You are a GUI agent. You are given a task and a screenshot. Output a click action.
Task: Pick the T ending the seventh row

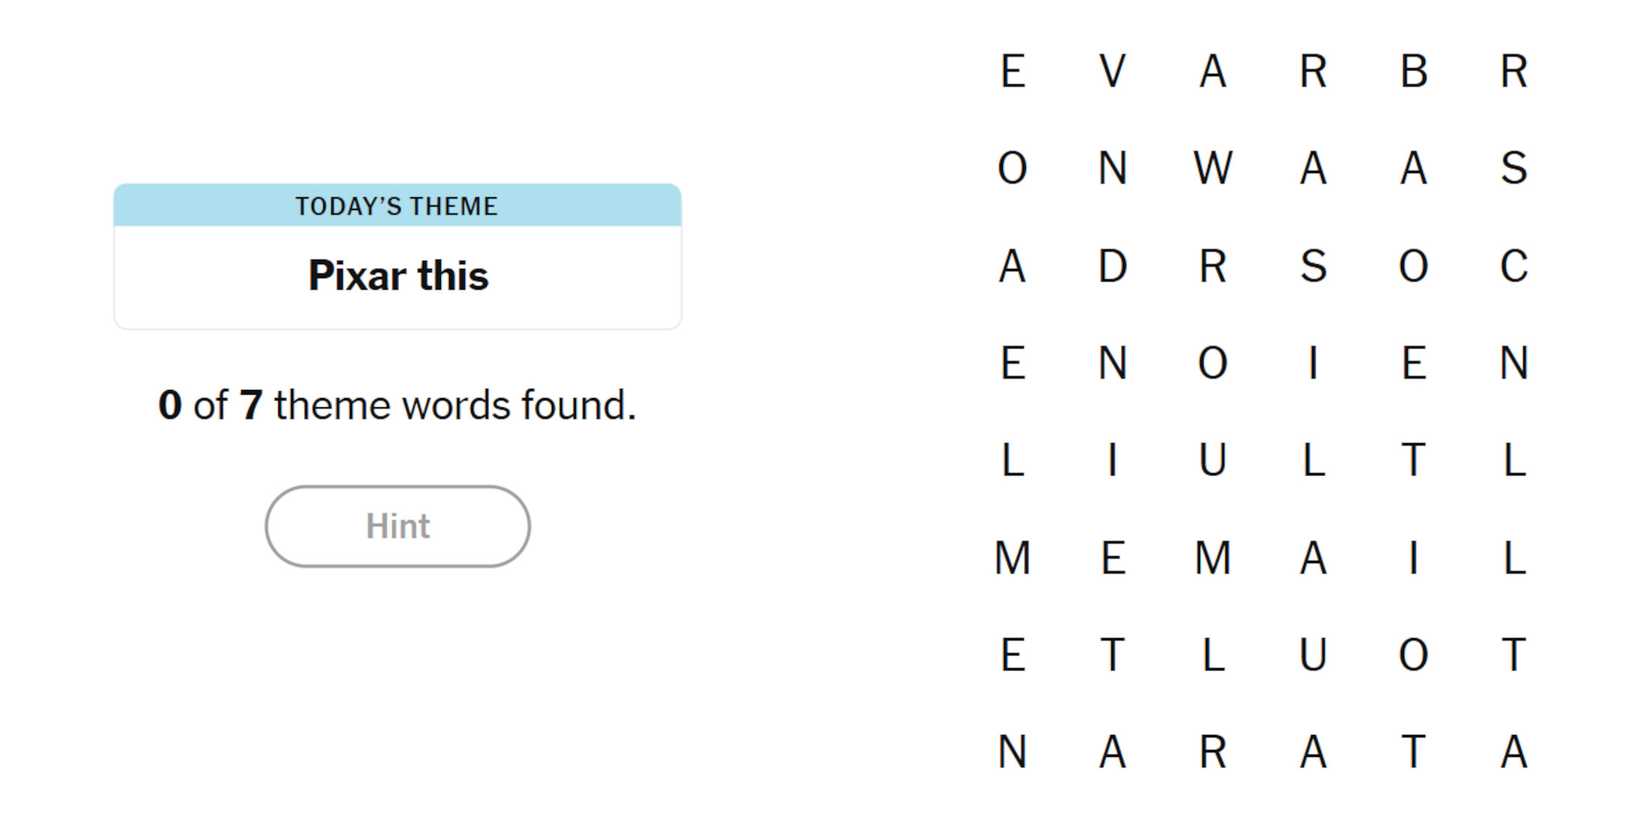point(1513,656)
